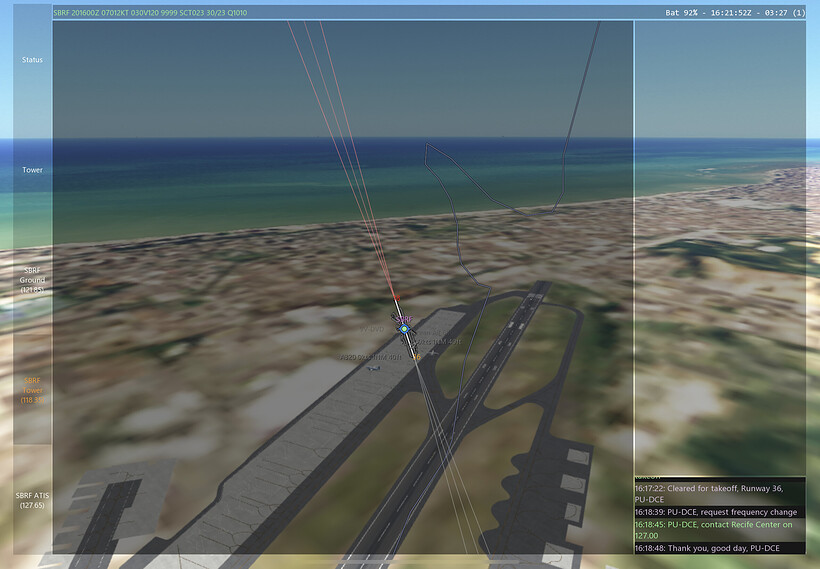Select the 16:17:22 cleared for takeoff message

click(720, 494)
